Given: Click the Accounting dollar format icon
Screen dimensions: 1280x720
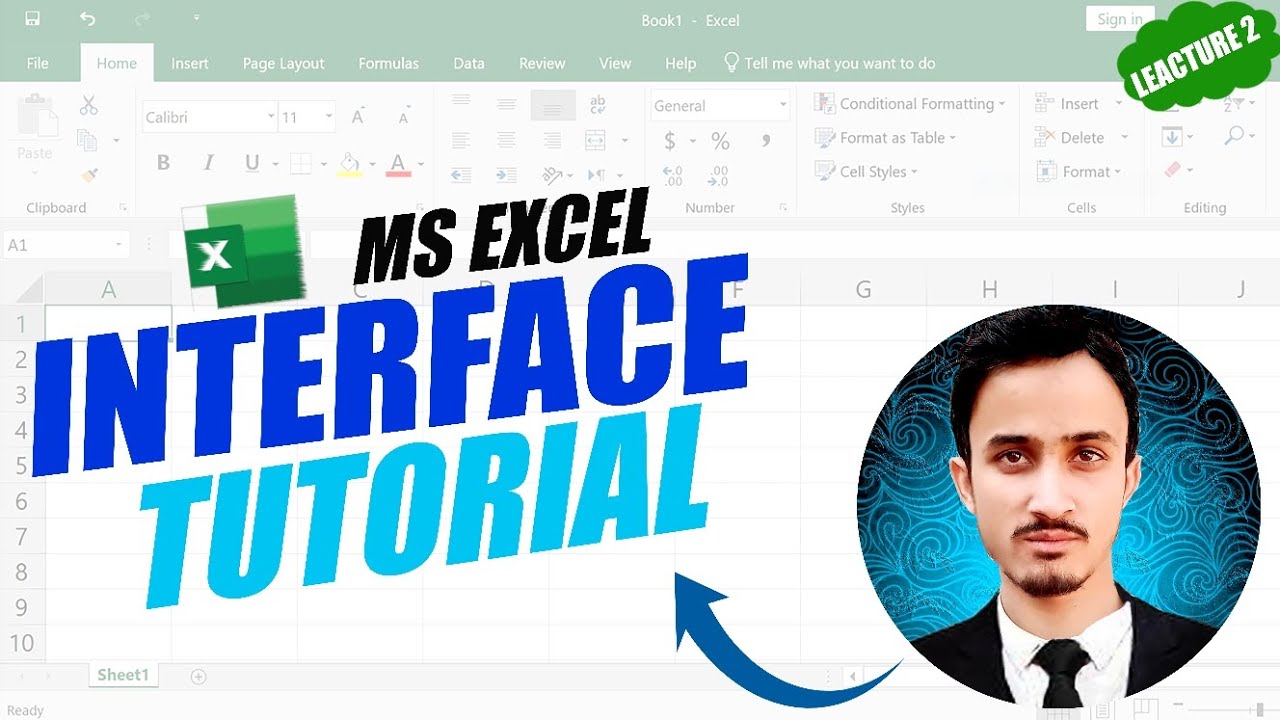Looking at the screenshot, I should (x=670, y=142).
